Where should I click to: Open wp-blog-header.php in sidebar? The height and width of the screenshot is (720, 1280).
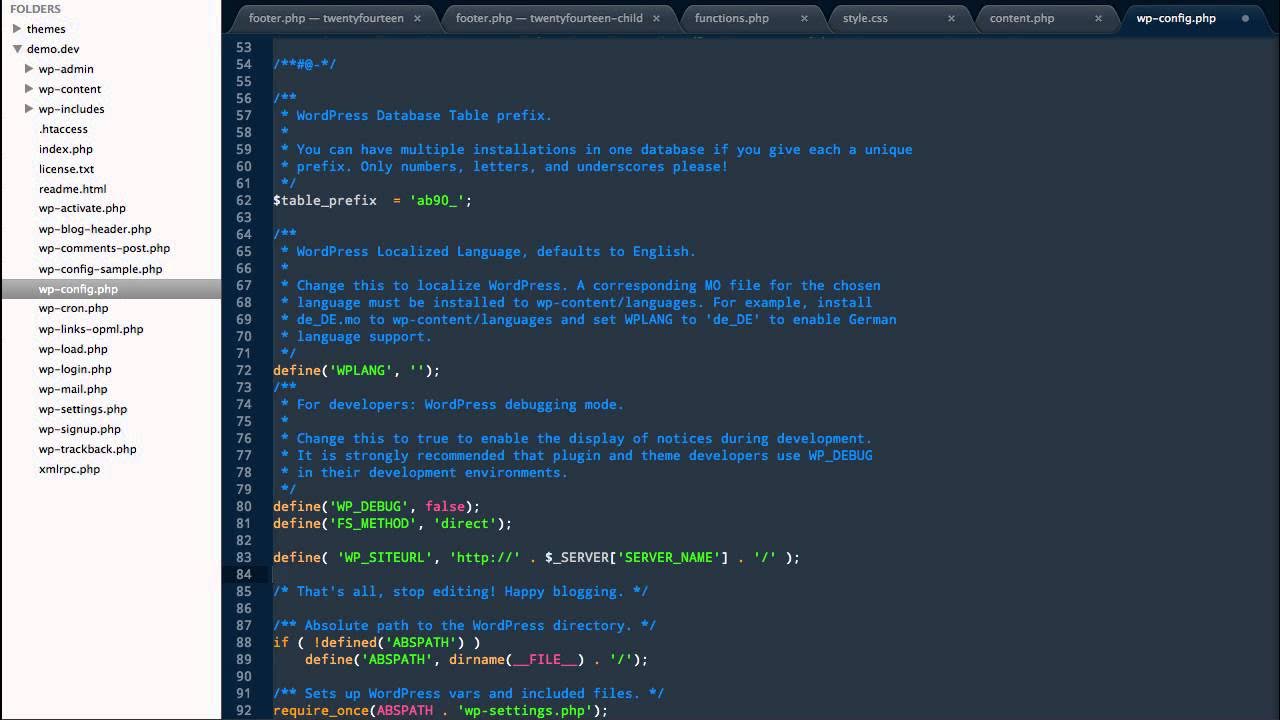(95, 229)
